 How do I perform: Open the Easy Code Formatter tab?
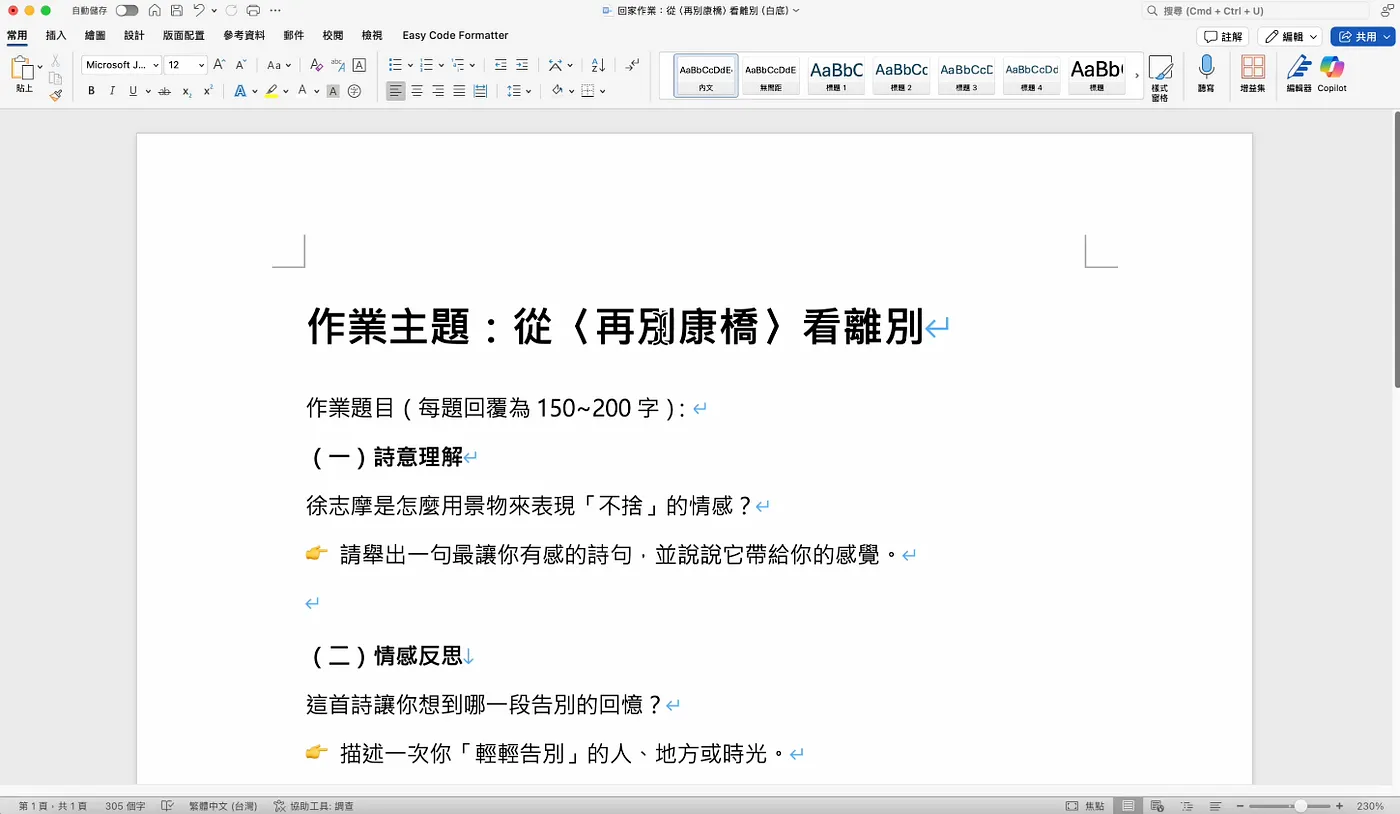[x=455, y=35]
